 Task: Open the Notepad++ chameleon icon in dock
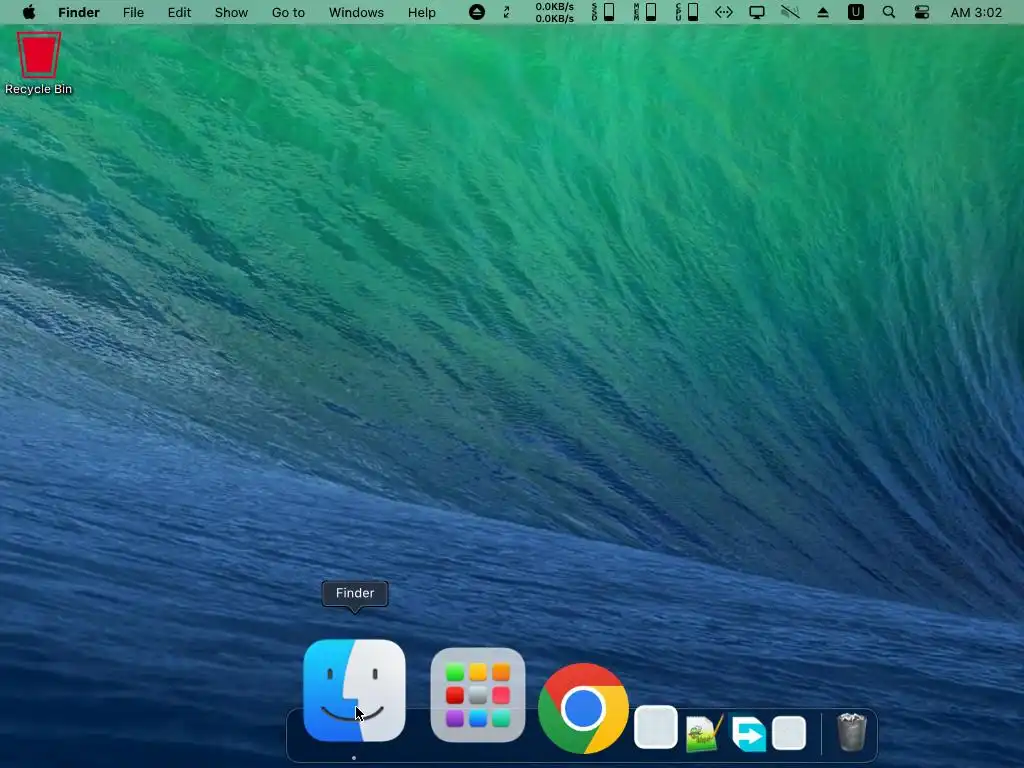(704, 733)
